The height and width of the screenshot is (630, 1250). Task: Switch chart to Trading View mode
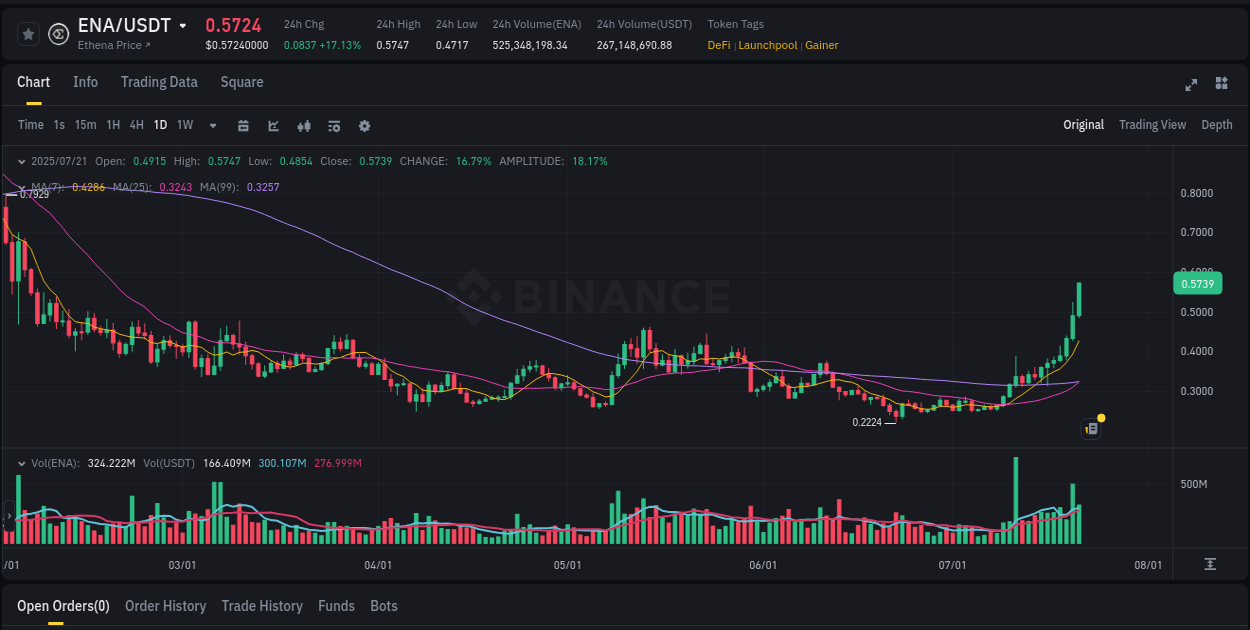[1152, 125]
